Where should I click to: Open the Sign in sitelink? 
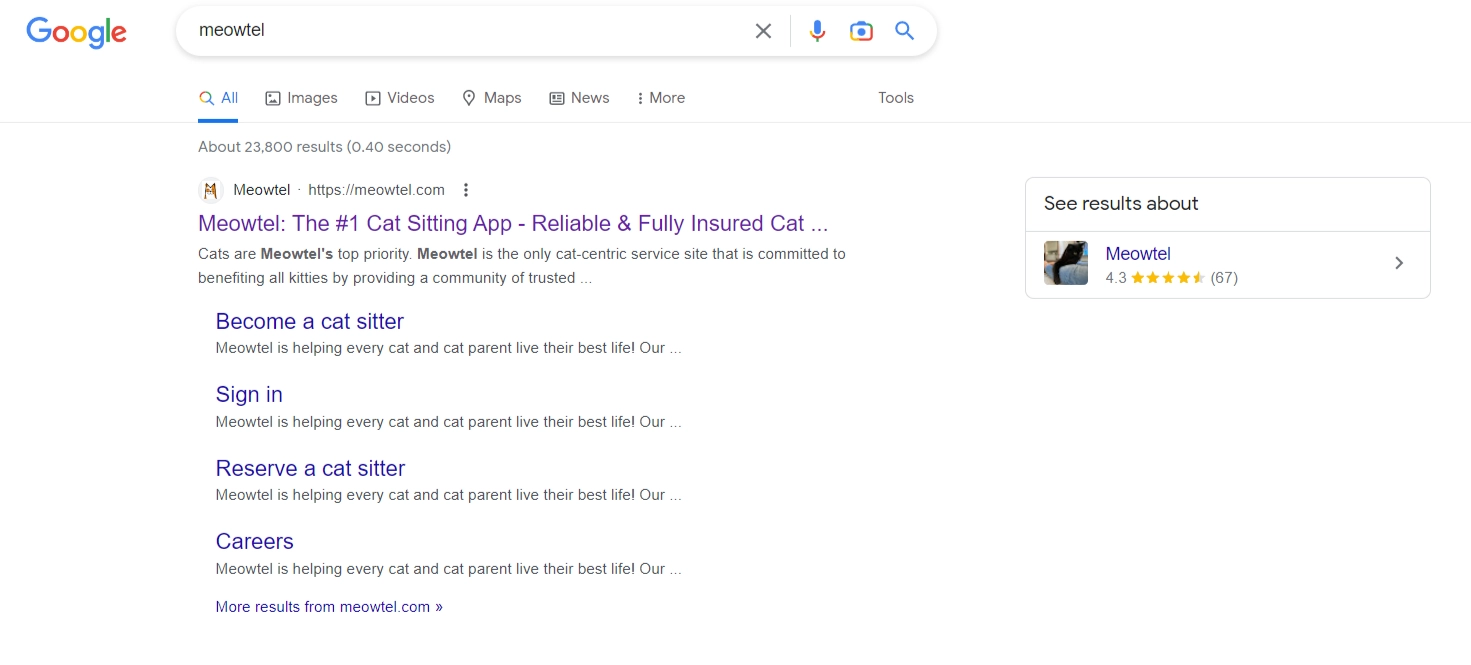[x=249, y=395]
